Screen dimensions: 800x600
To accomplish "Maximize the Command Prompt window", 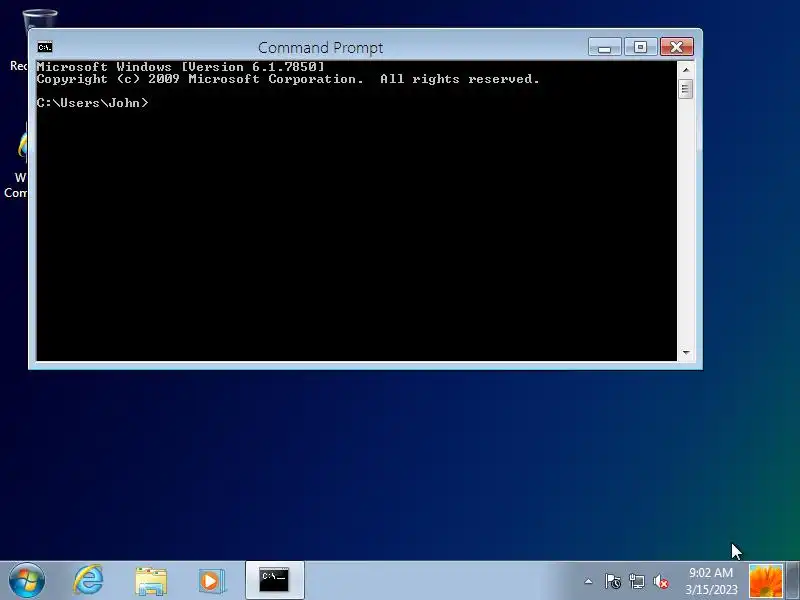I will (640, 47).
